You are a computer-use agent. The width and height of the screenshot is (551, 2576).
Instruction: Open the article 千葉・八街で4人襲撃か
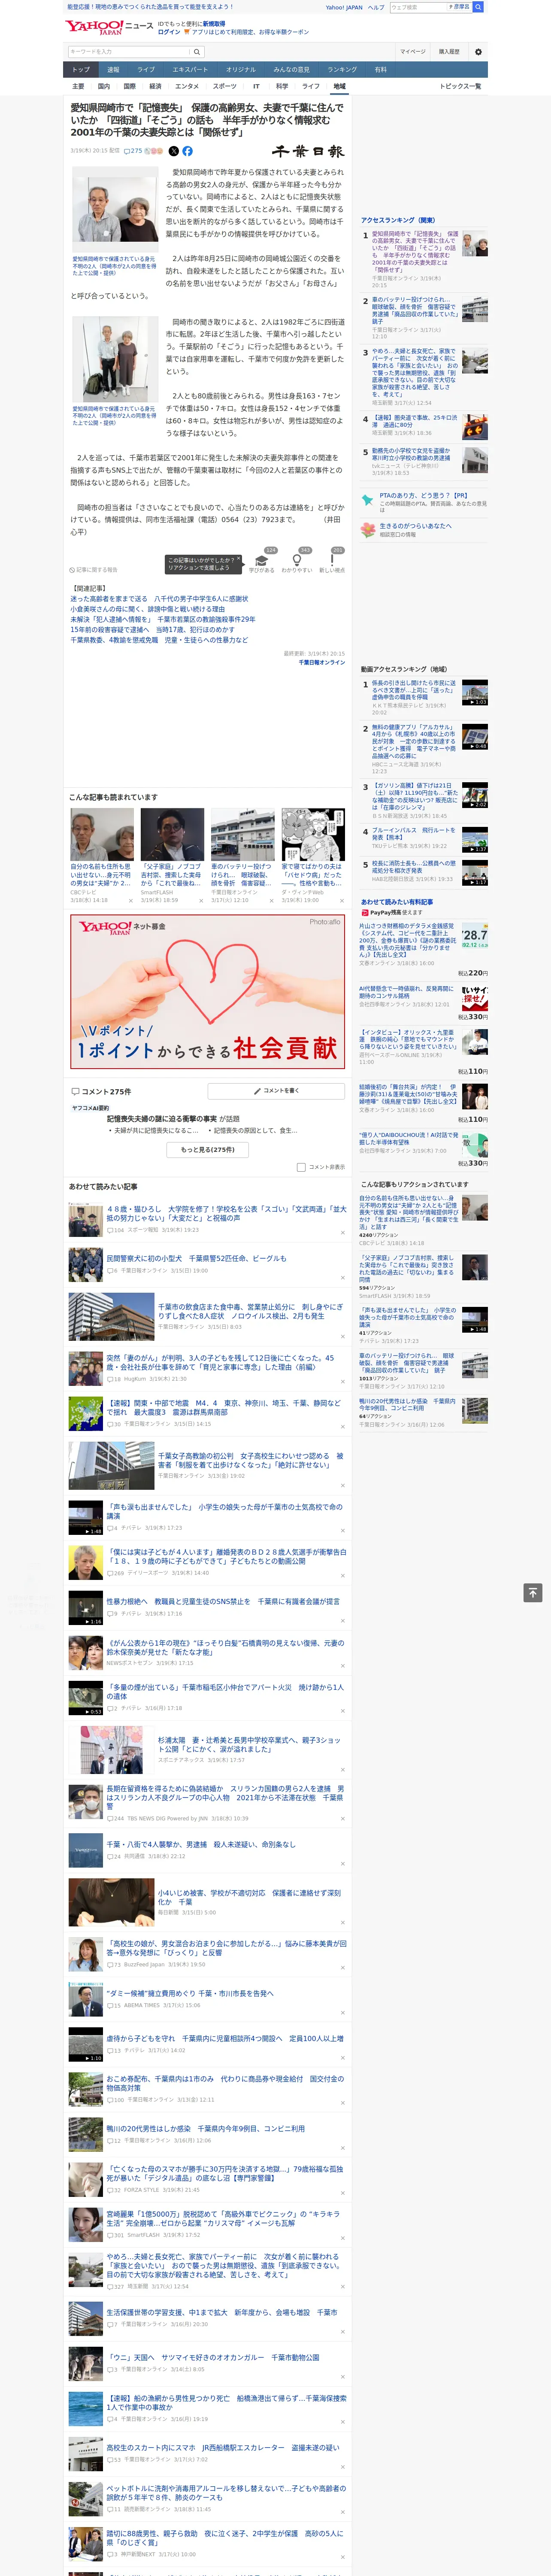point(201,1844)
